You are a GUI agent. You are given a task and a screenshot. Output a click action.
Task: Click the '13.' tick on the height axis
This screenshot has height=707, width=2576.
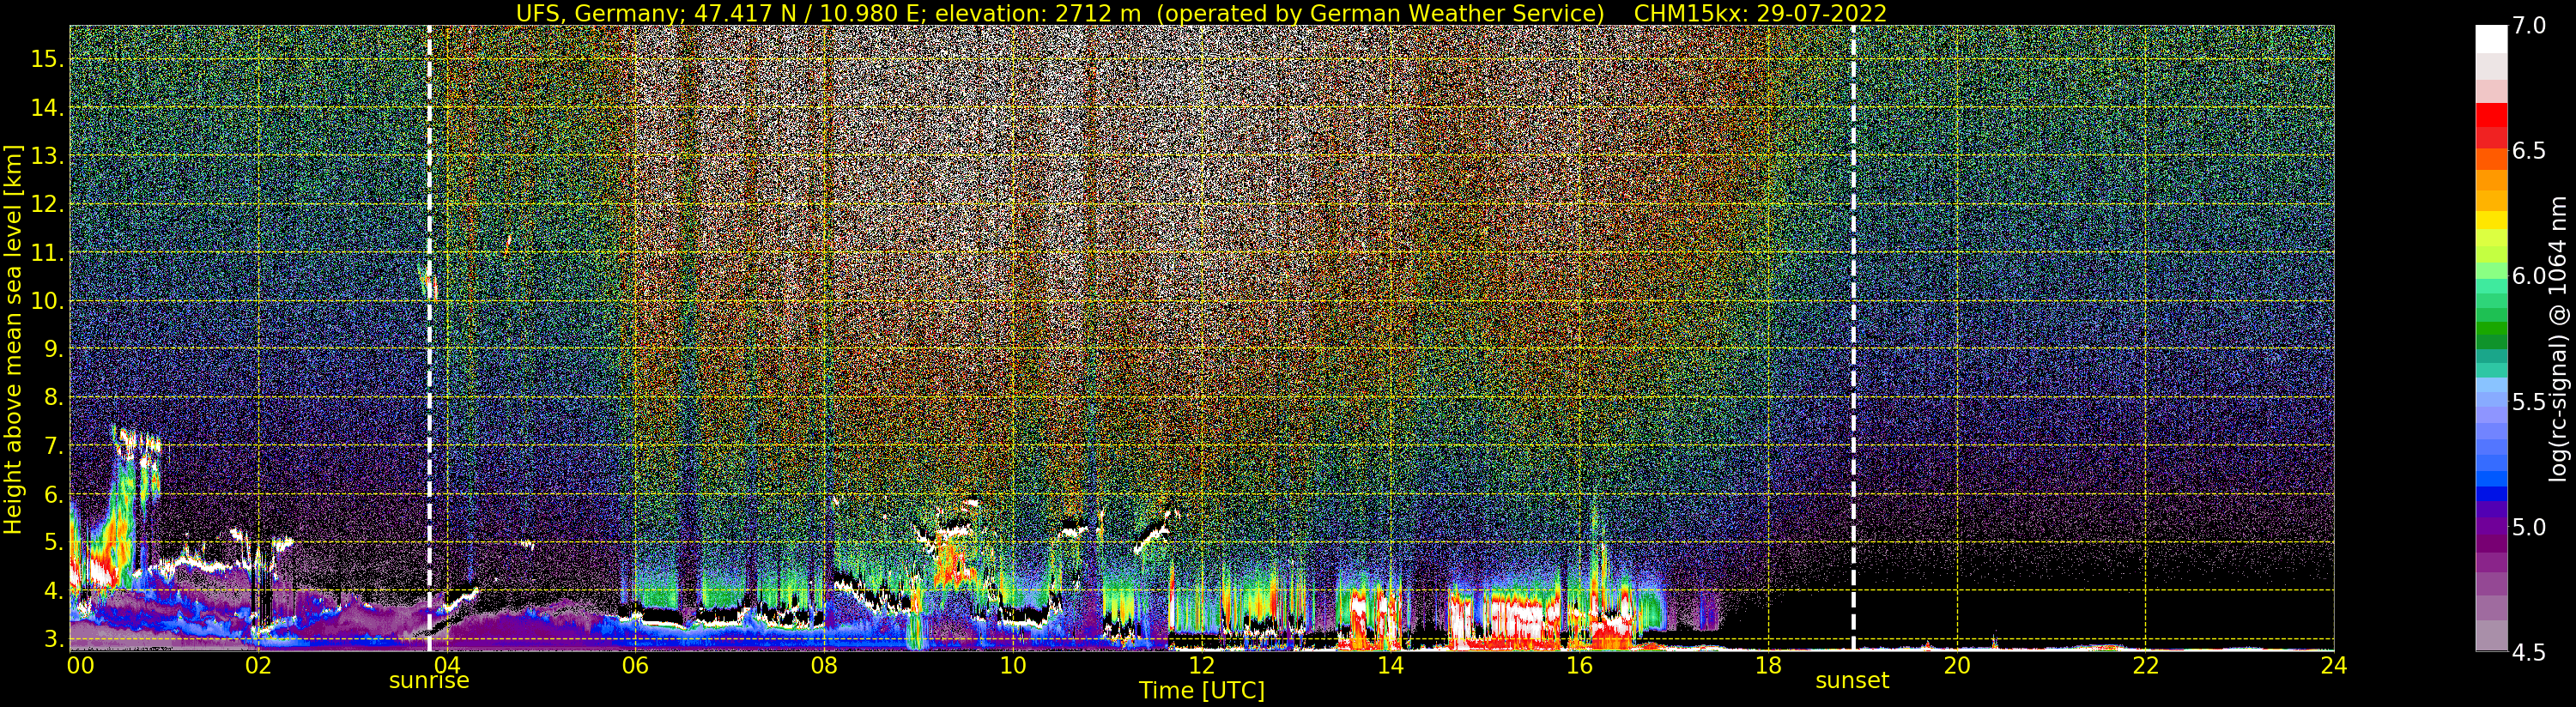pos(47,156)
